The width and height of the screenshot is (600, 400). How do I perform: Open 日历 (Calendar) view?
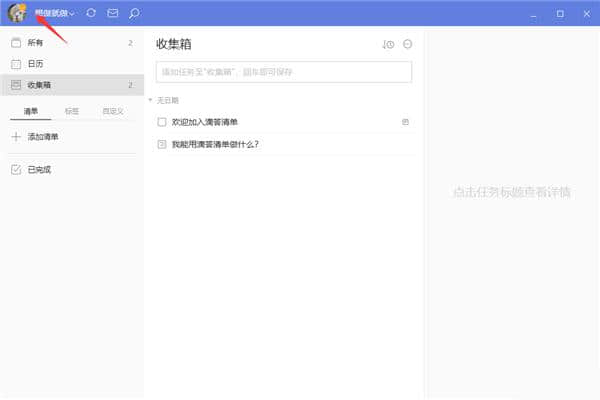tap(36, 64)
